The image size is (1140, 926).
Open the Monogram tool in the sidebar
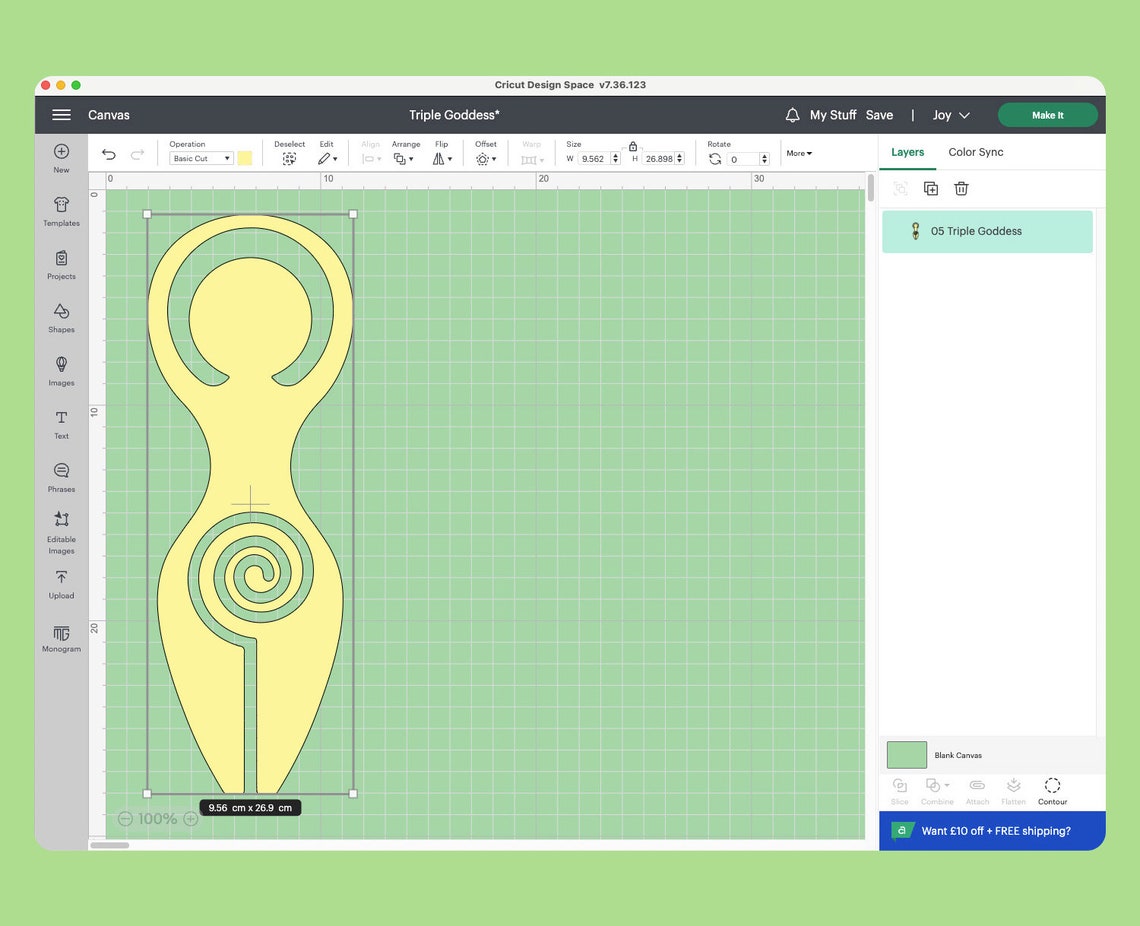[x=61, y=640]
